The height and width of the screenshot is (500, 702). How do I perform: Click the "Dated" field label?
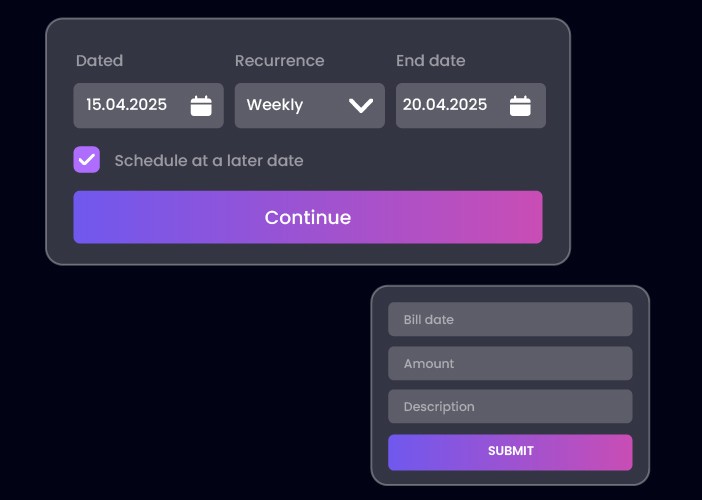99,61
